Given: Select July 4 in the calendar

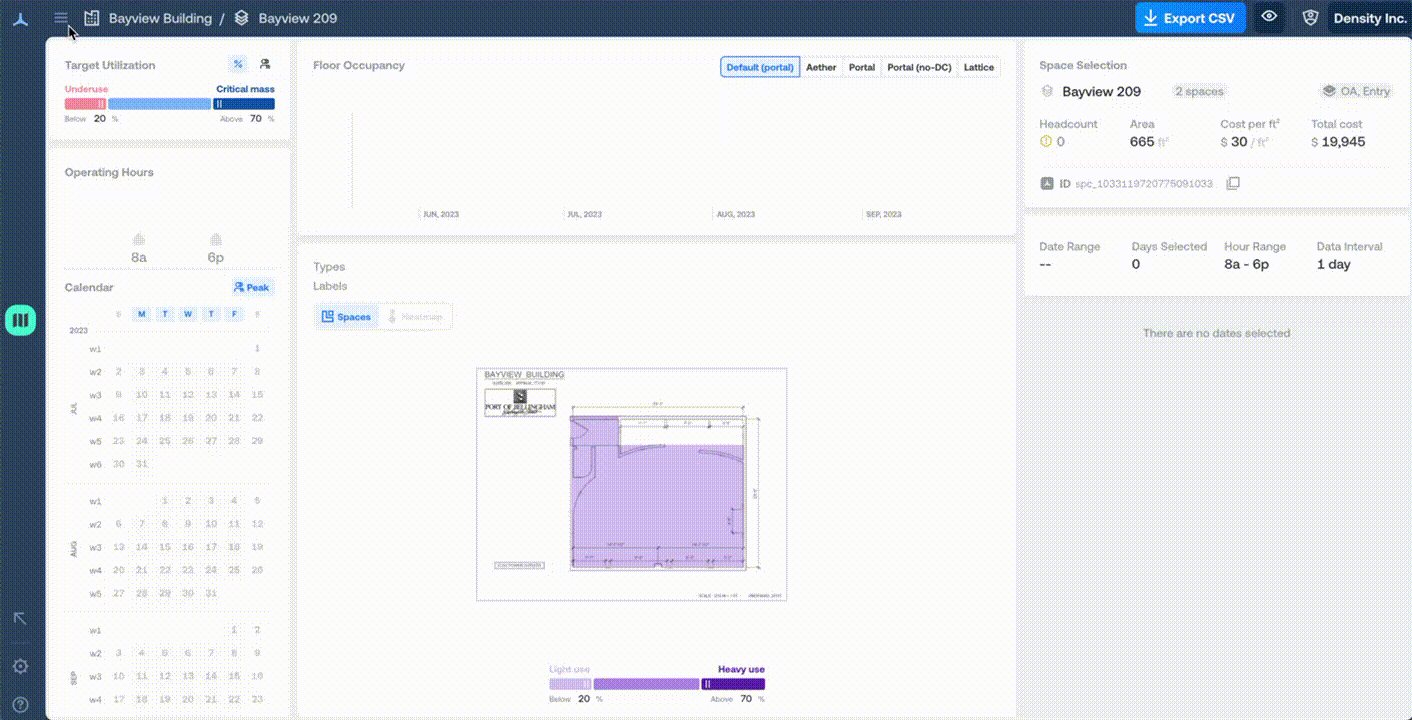Looking at the screenshot, I should 165,371.
